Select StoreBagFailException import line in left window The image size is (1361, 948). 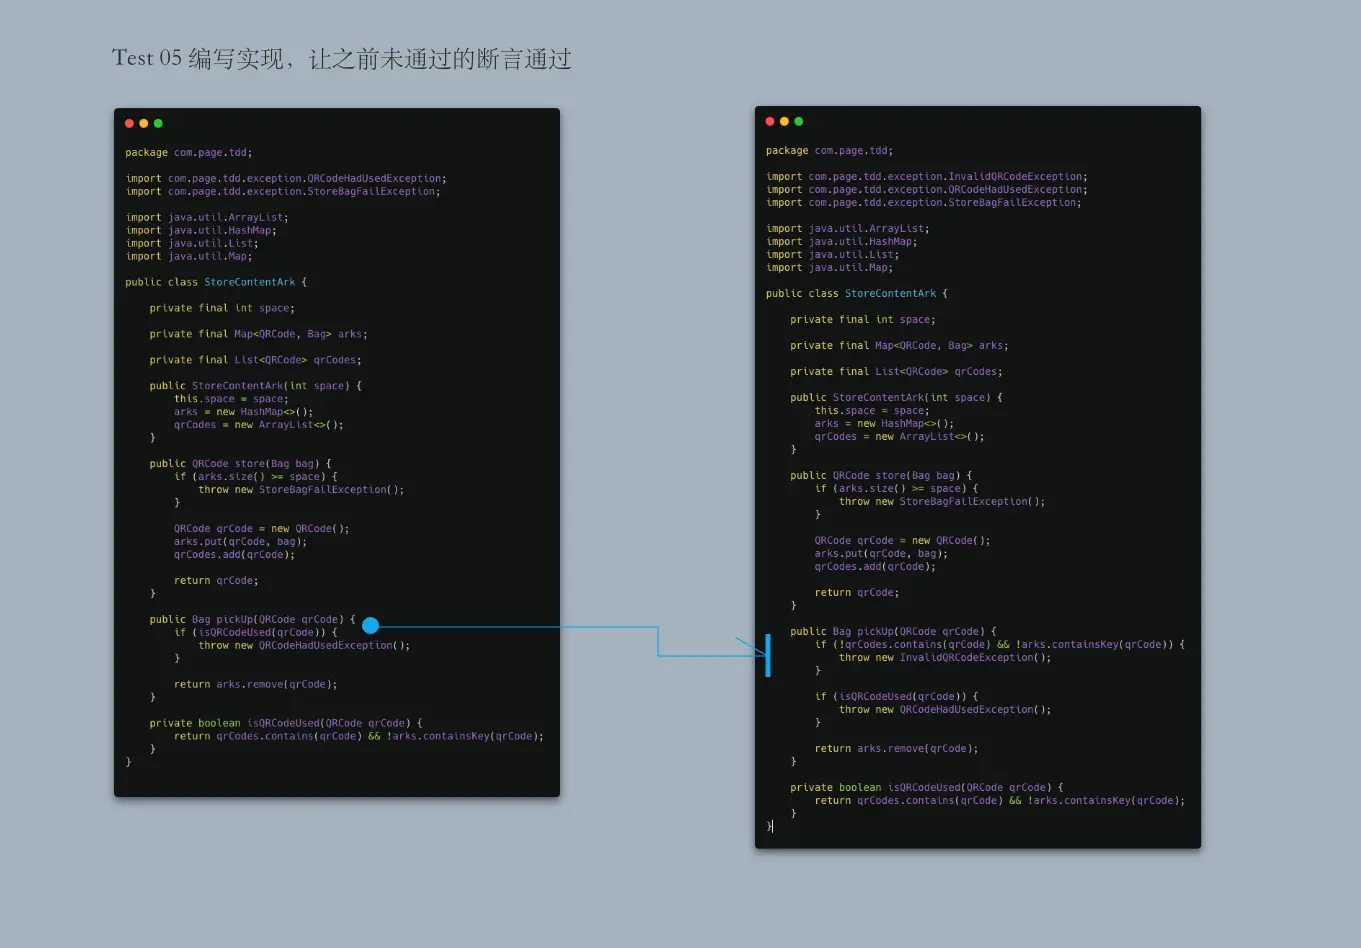click(x=283, y=192)
